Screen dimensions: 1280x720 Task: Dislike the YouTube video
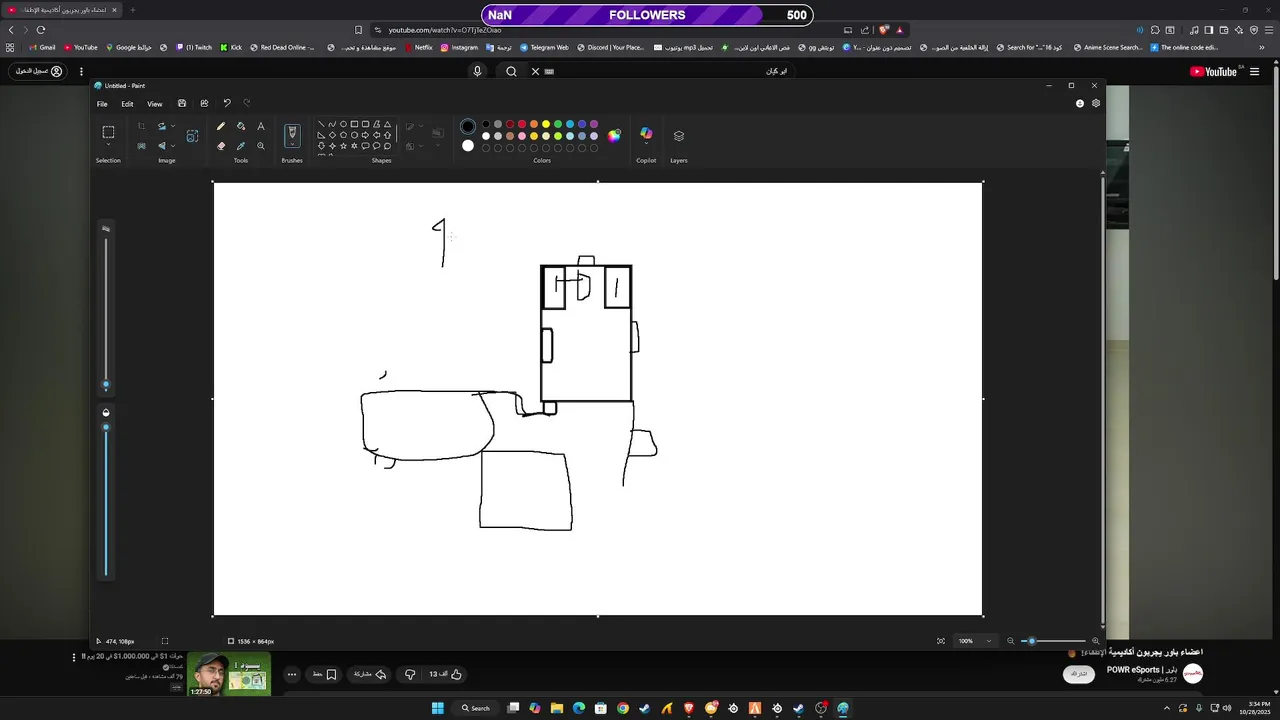410,674
